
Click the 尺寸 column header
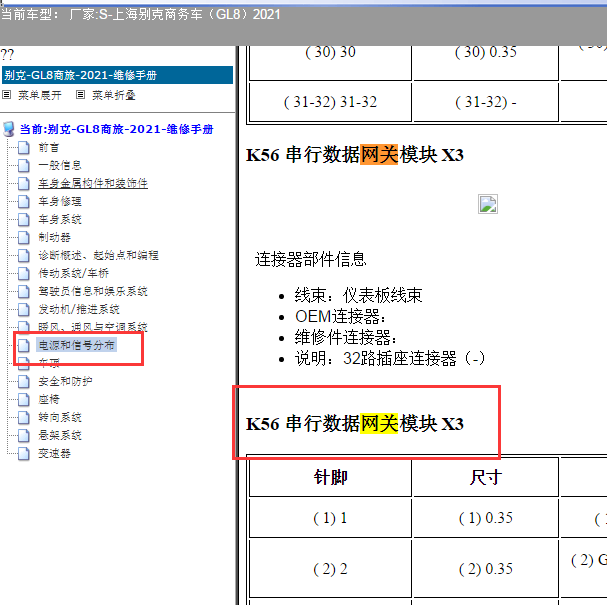[486, 477]
